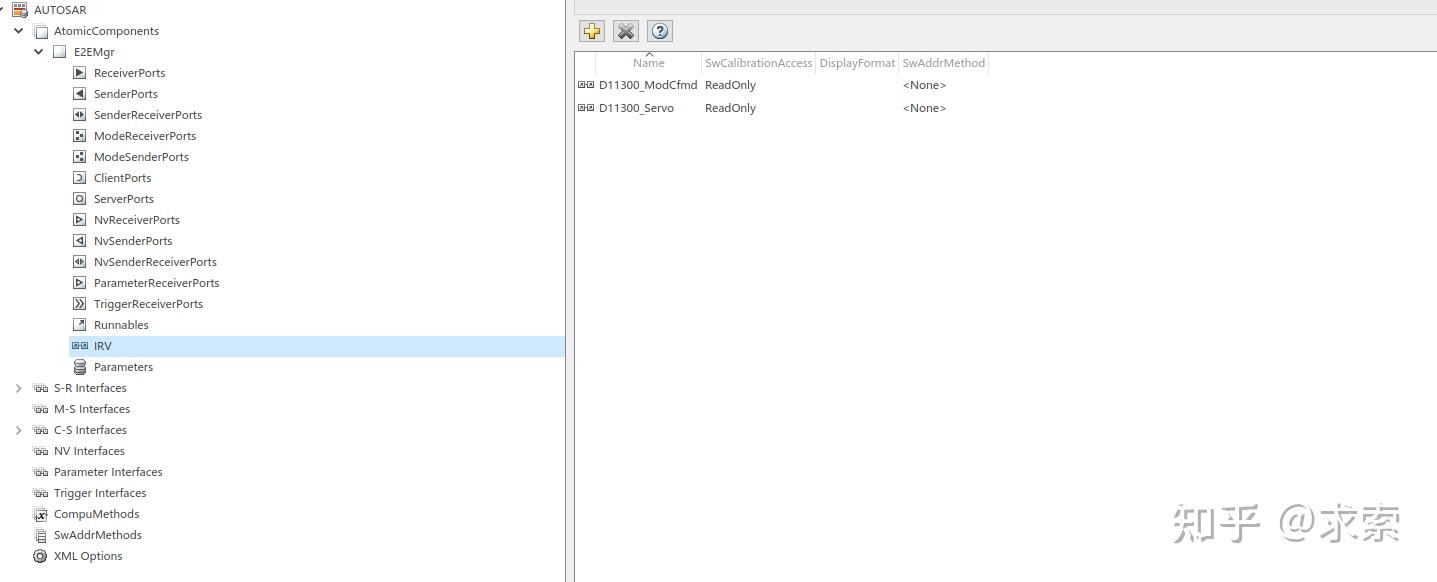Click the ModeSenderPorts icon
1437x582 pixels.
point(80,157)
